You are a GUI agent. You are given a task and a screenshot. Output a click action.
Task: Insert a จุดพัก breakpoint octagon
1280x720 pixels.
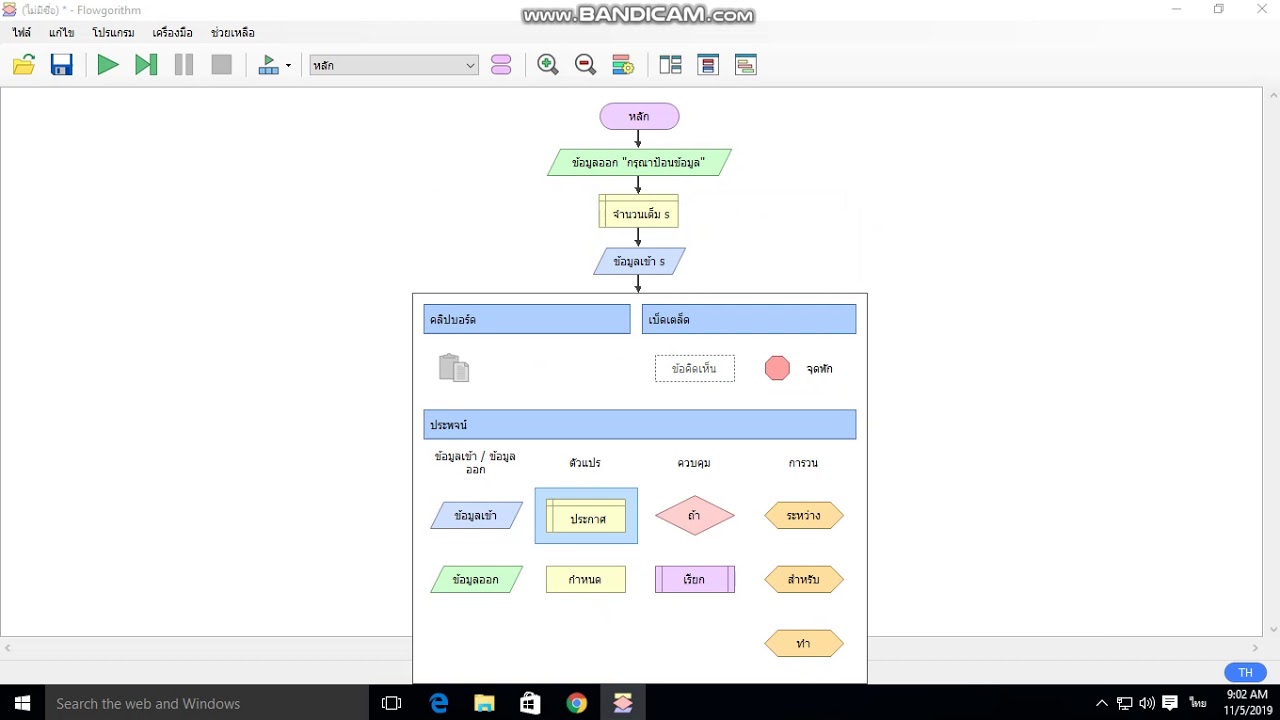[777, 369]
